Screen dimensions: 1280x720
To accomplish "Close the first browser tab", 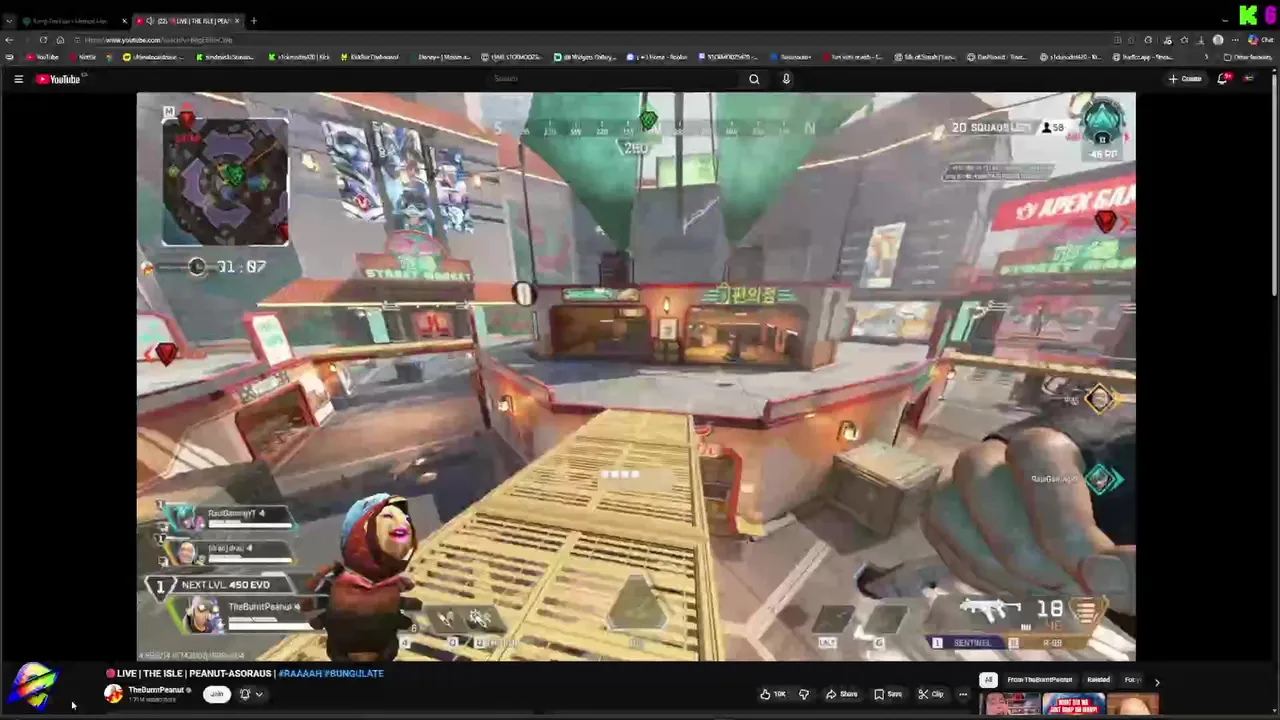I will click(124, 20).
